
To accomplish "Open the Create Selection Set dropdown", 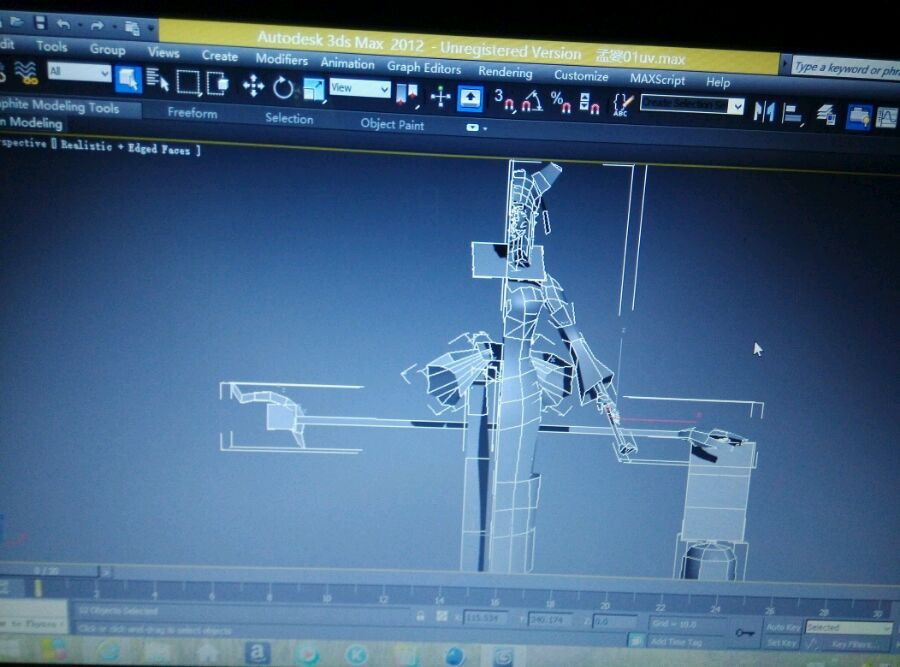I will (692, 104).
